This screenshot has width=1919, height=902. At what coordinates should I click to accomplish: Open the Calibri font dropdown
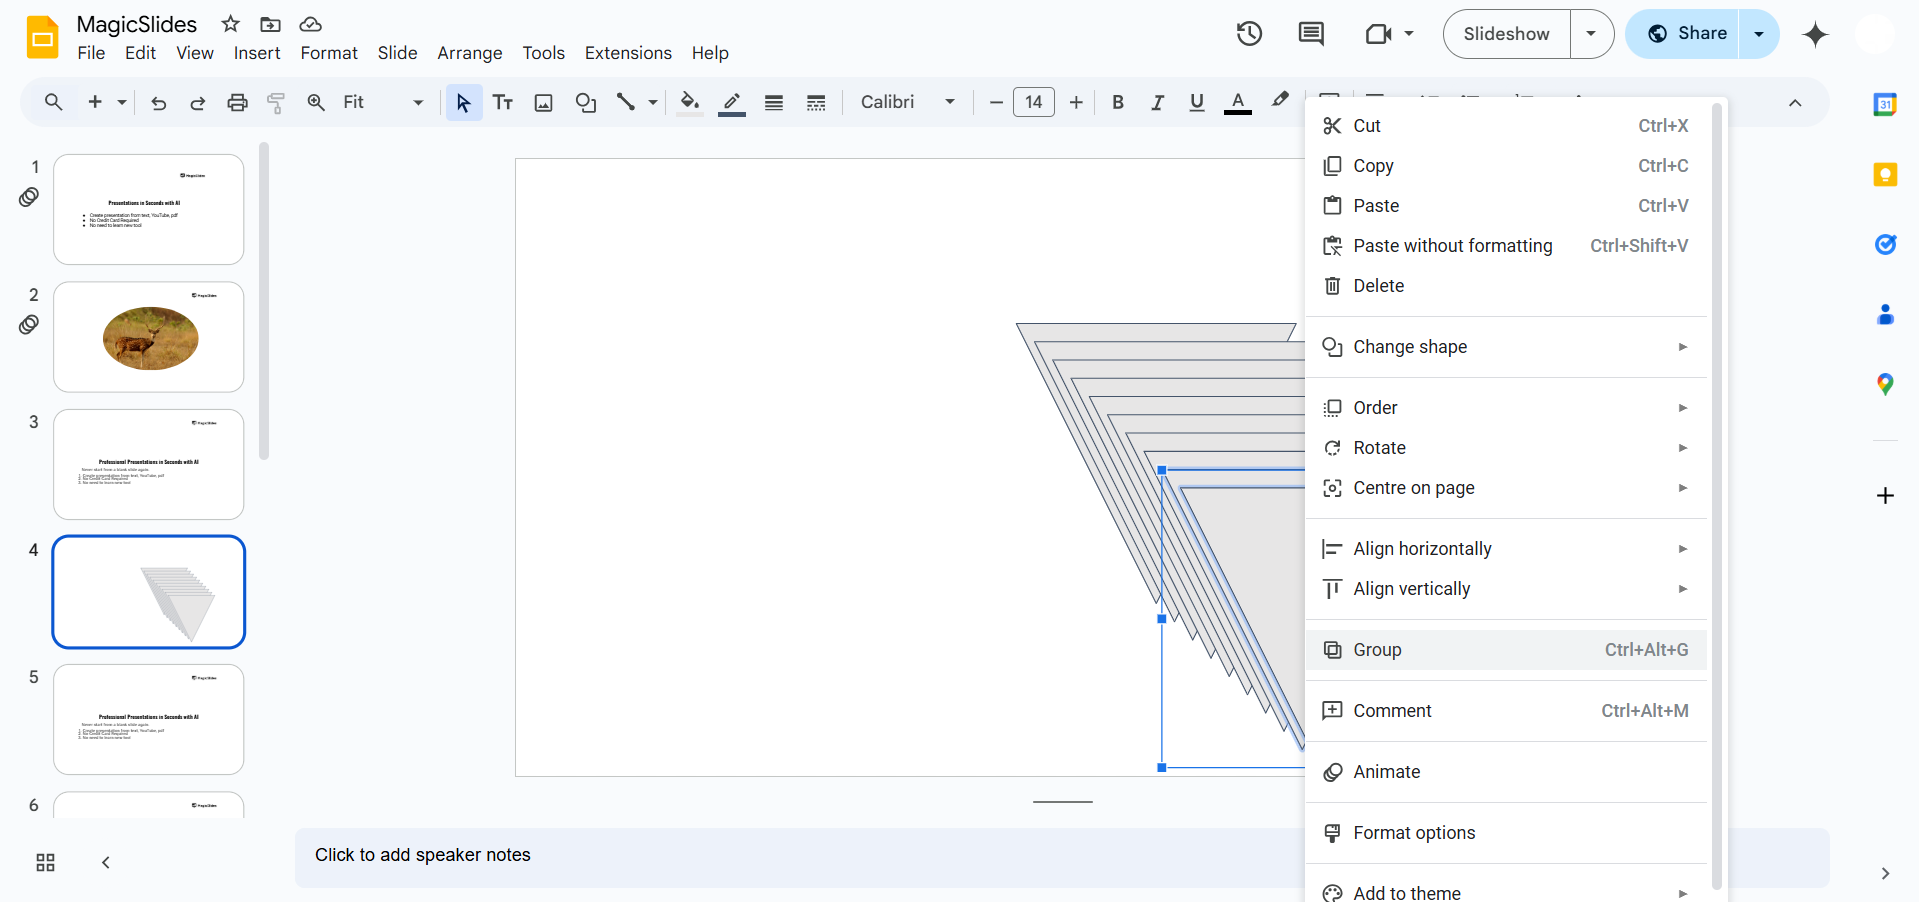click(x=908, y=102)
